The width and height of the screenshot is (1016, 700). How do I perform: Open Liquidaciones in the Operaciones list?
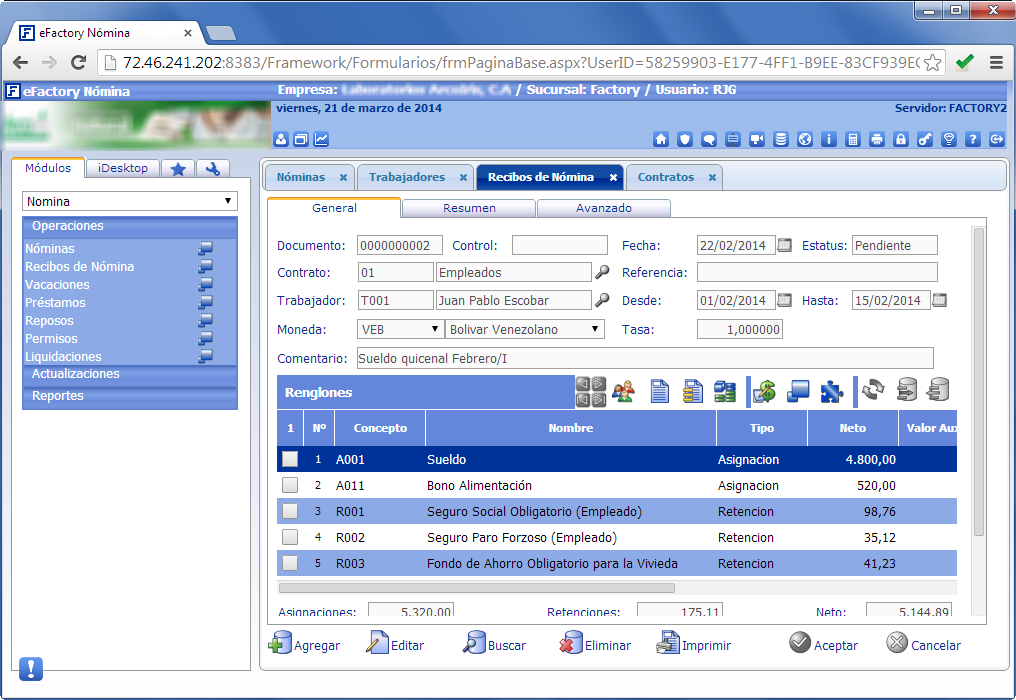(63, 356)
